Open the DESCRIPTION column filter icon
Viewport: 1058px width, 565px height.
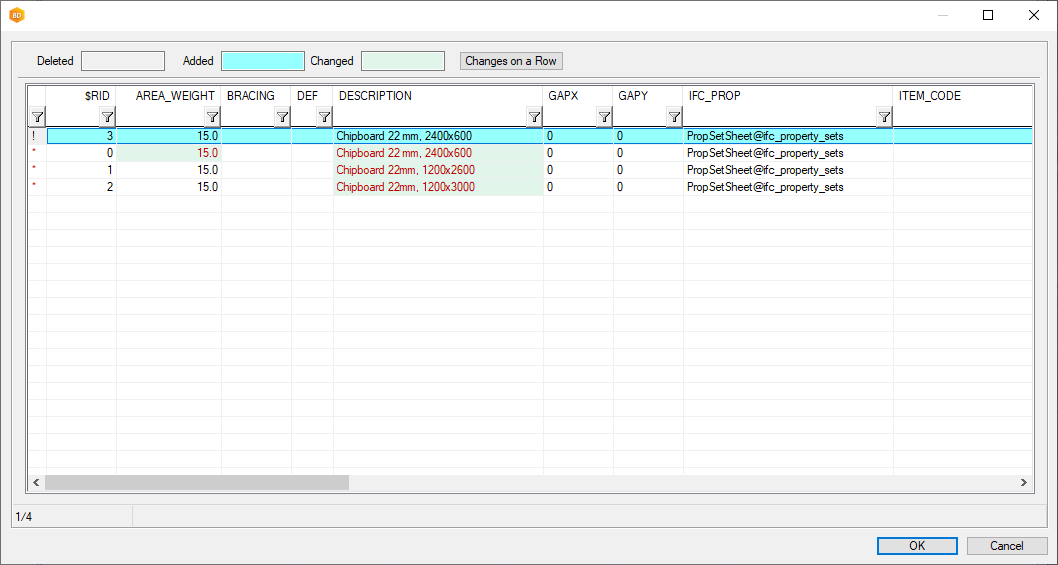pos(534,117)
